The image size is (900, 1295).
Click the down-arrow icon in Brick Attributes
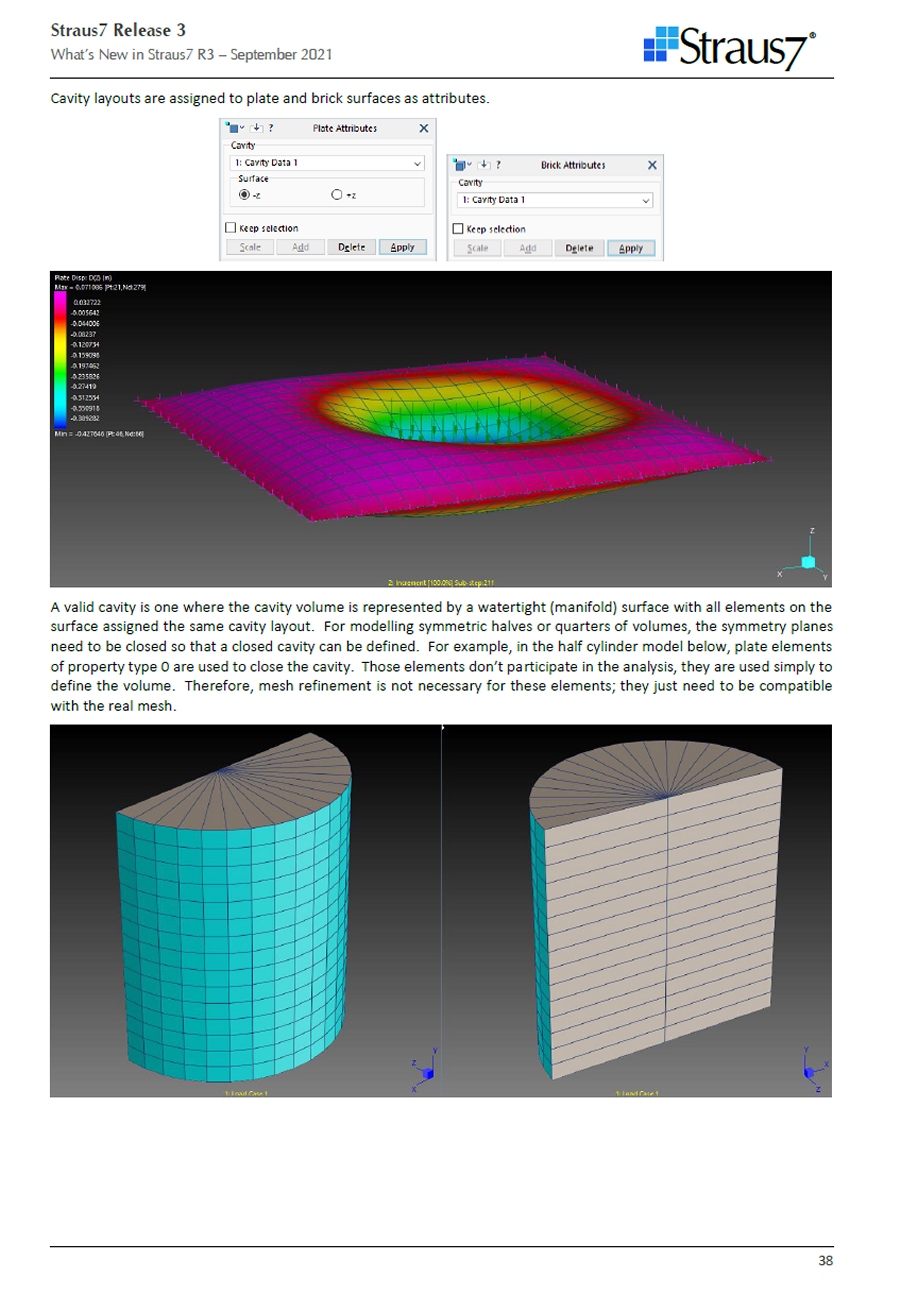tap(483, 165)
